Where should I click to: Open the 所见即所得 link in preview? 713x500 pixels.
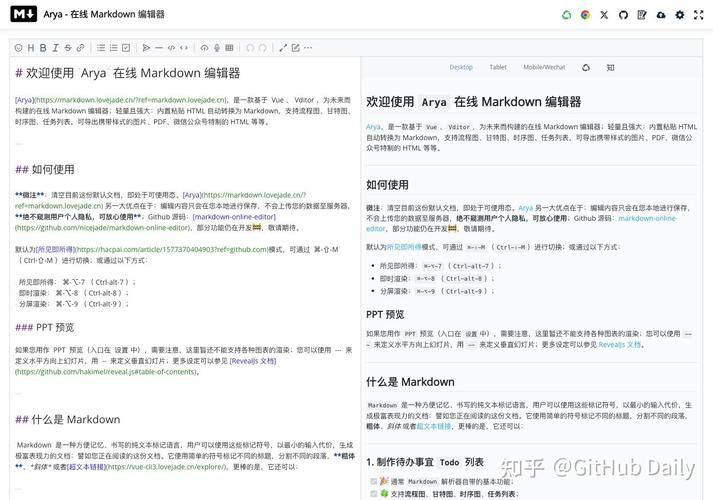(x=404, y=247)
